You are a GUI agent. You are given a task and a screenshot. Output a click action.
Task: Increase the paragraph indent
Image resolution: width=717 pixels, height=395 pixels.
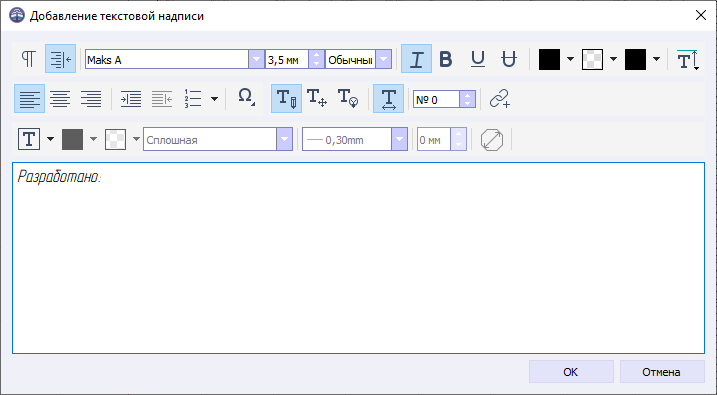click(x=131, y=98)
